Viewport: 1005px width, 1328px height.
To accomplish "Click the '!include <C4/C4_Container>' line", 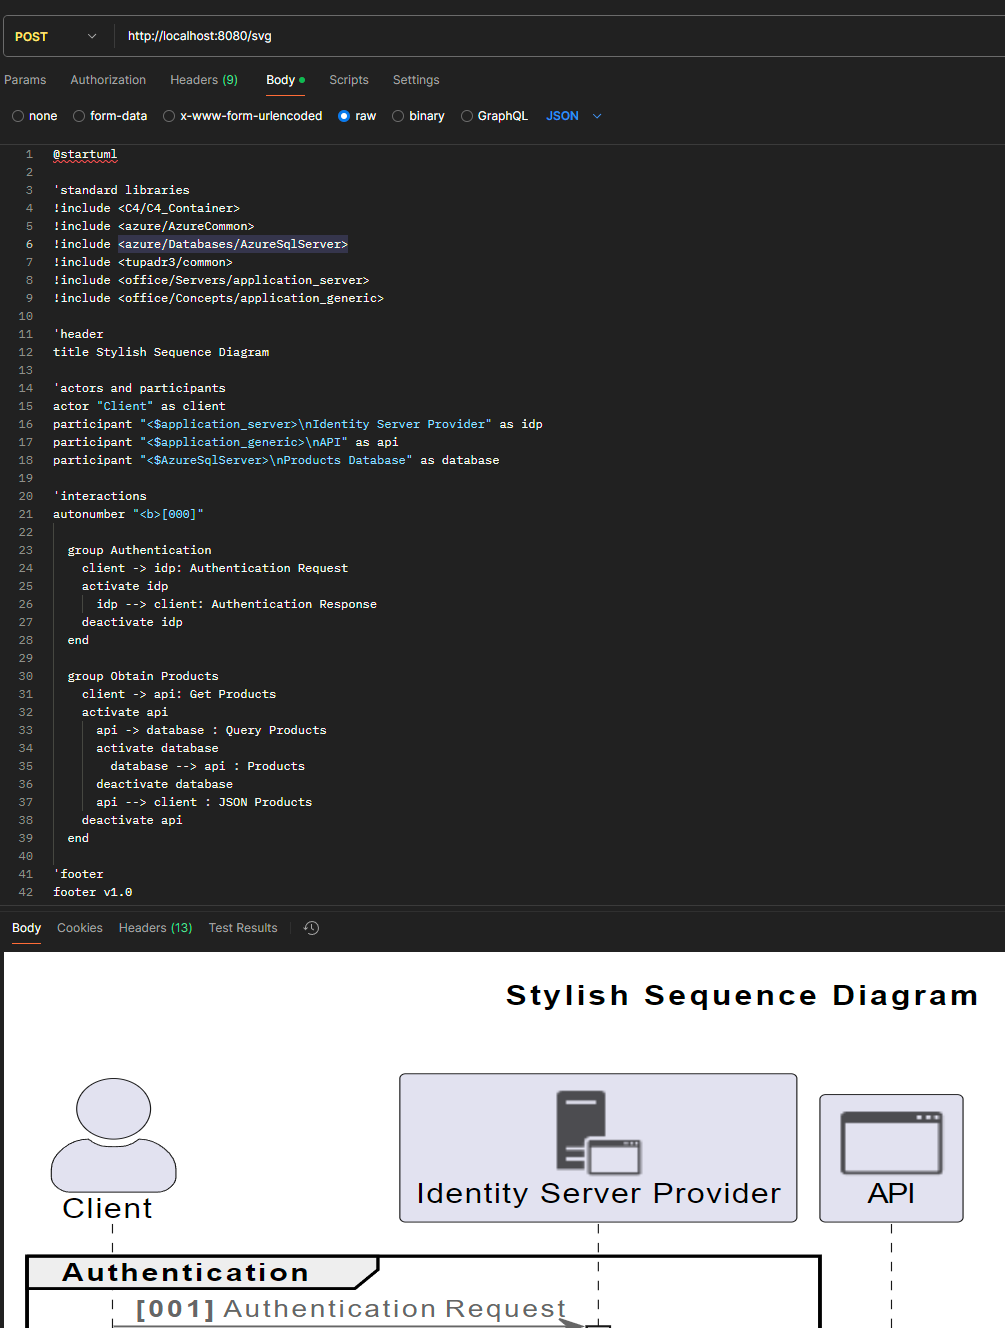I will (146, 208).
